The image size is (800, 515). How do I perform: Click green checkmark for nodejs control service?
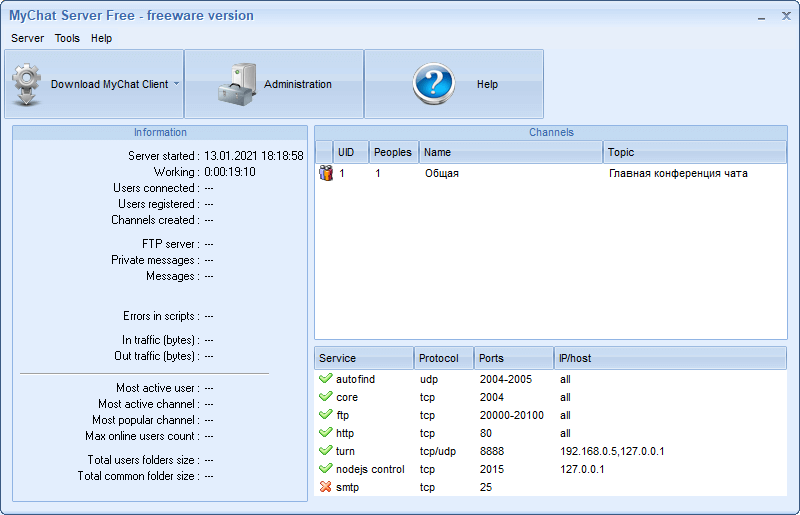click(326, 469)
